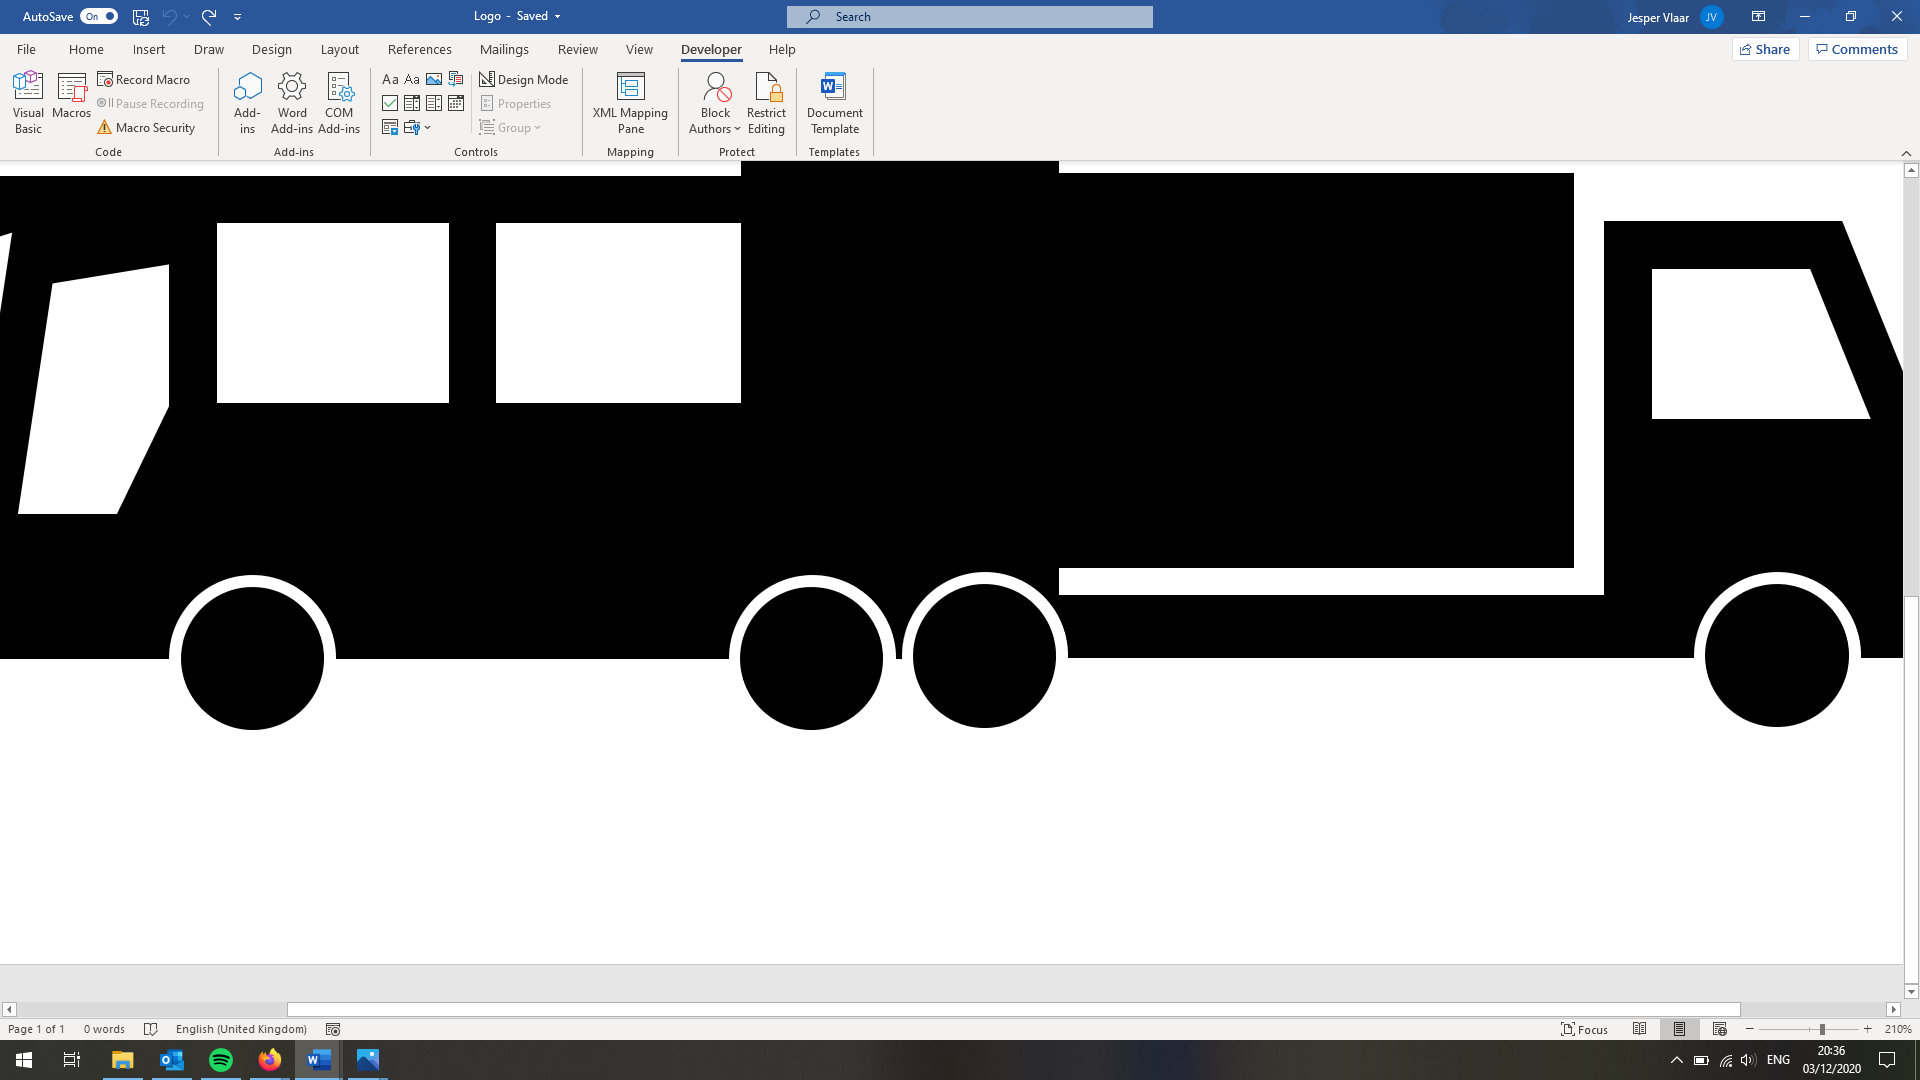The image size is (1920, 1080).
Task: Toggle Design Mode
Action: click(x=524, y=79)
